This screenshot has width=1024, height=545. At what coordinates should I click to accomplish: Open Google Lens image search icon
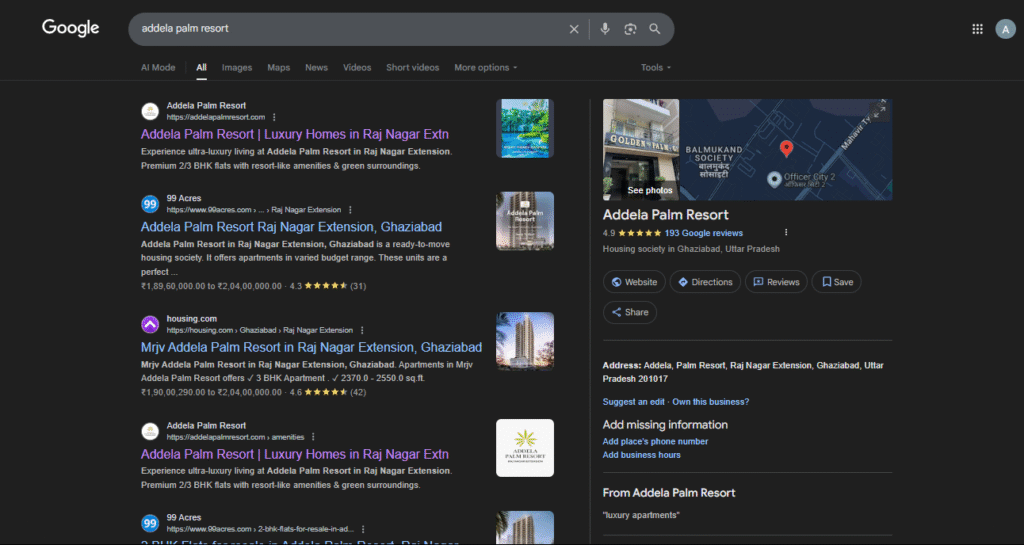click(x=630, y=29)
